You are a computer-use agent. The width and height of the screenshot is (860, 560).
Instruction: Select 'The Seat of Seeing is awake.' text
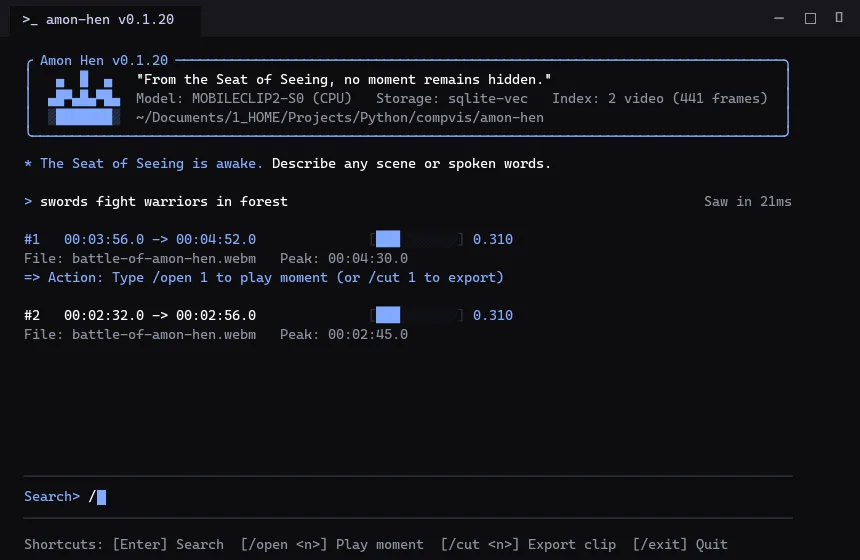click(x=151, y=163)
